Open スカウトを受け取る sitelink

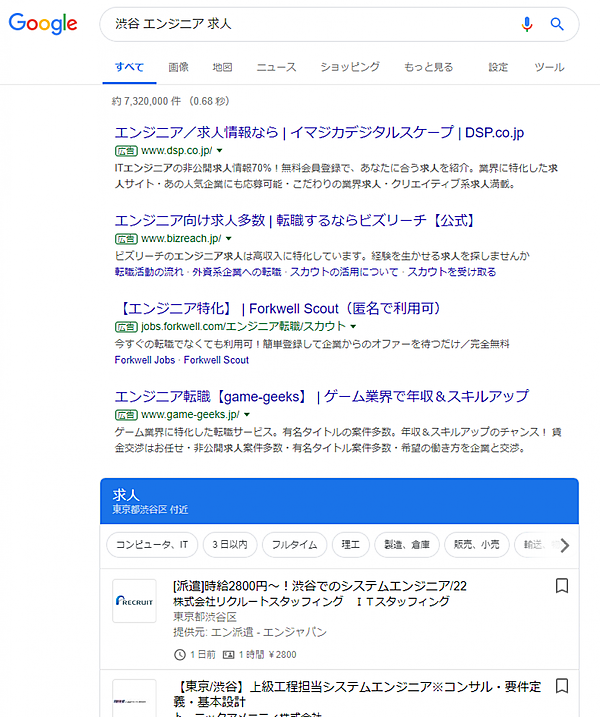click(x=452, y=272)
